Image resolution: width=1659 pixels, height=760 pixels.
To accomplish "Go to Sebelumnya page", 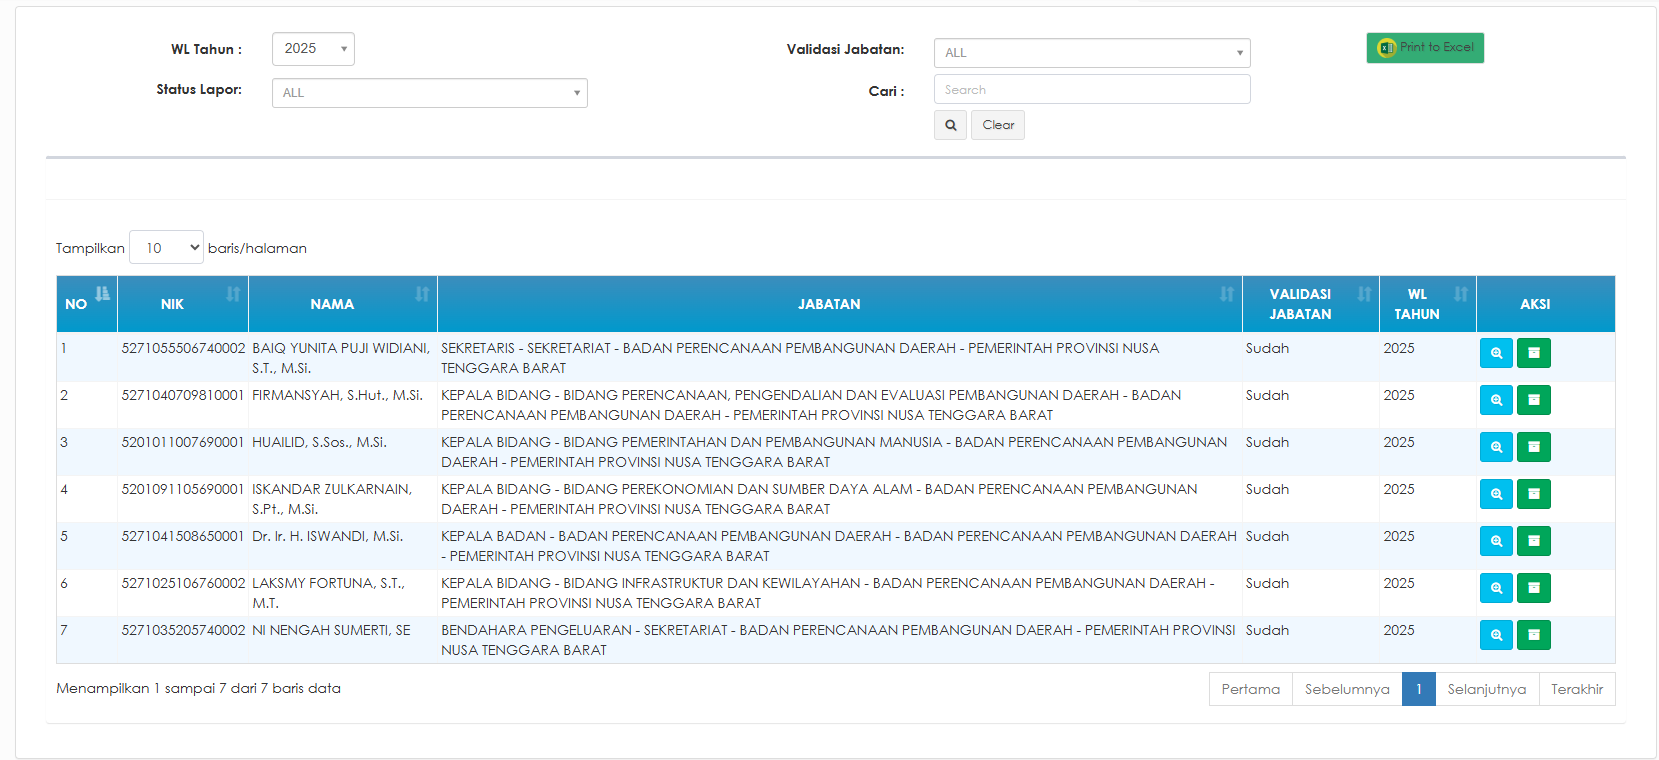I will click(1347, 689).
